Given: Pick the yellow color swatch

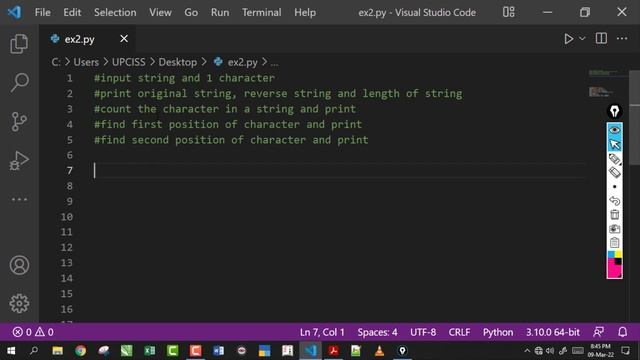Looking at the screenshot, I should [618, 255].
